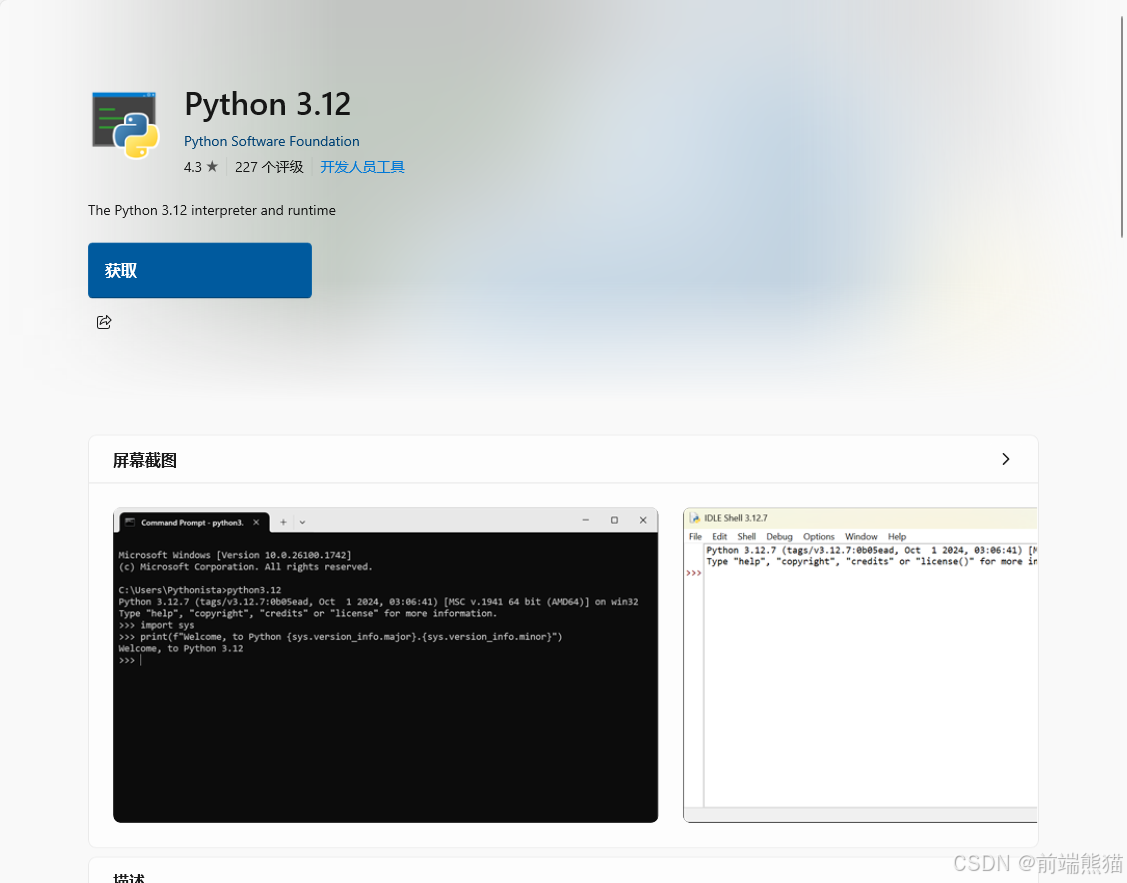Open the Debug menu in the IDLE screenshot
The image size is (1127, 883).
click(x=779, y=536)
